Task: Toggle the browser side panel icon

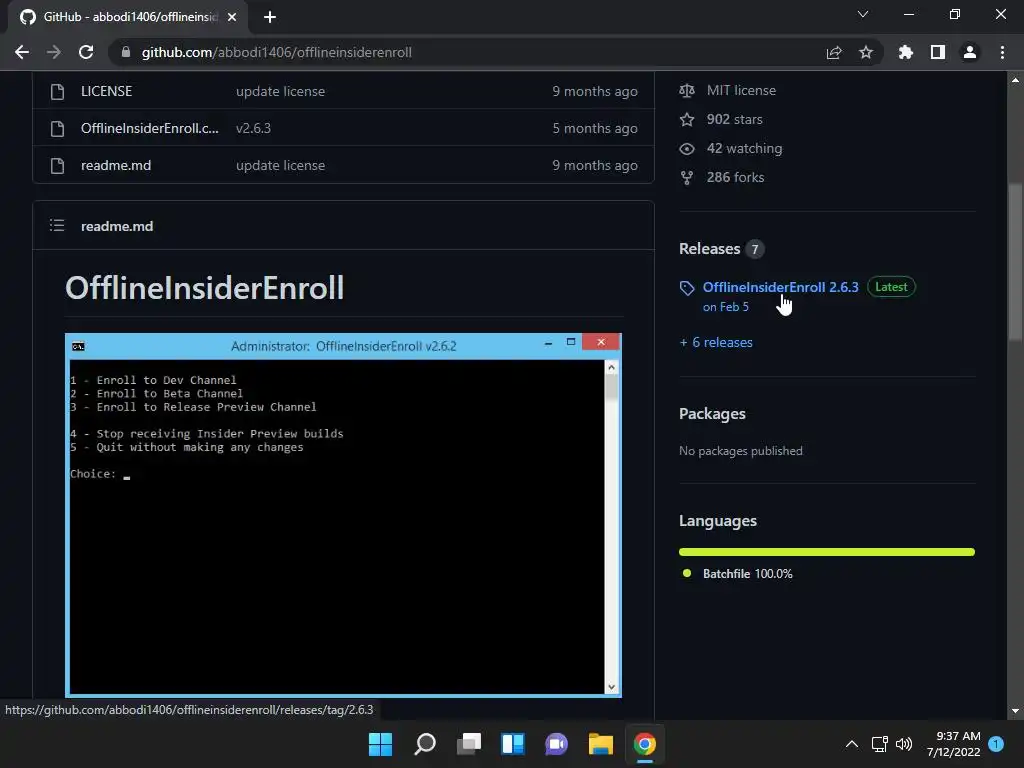Action: tap(938, 52)
